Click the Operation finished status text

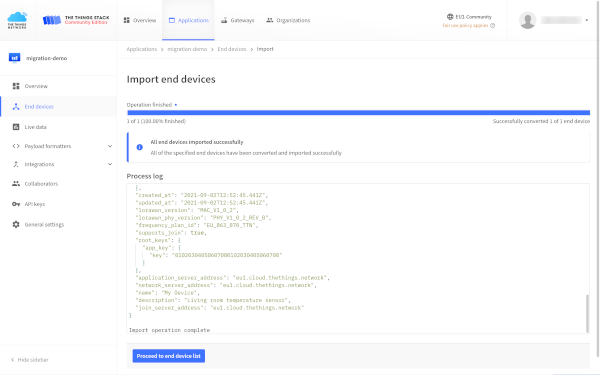pos(149,105)
